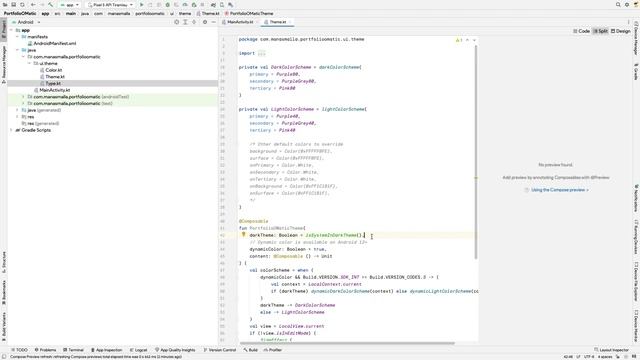
Task: Open the Device Manager toolbar icon
Action: point(222,4)
